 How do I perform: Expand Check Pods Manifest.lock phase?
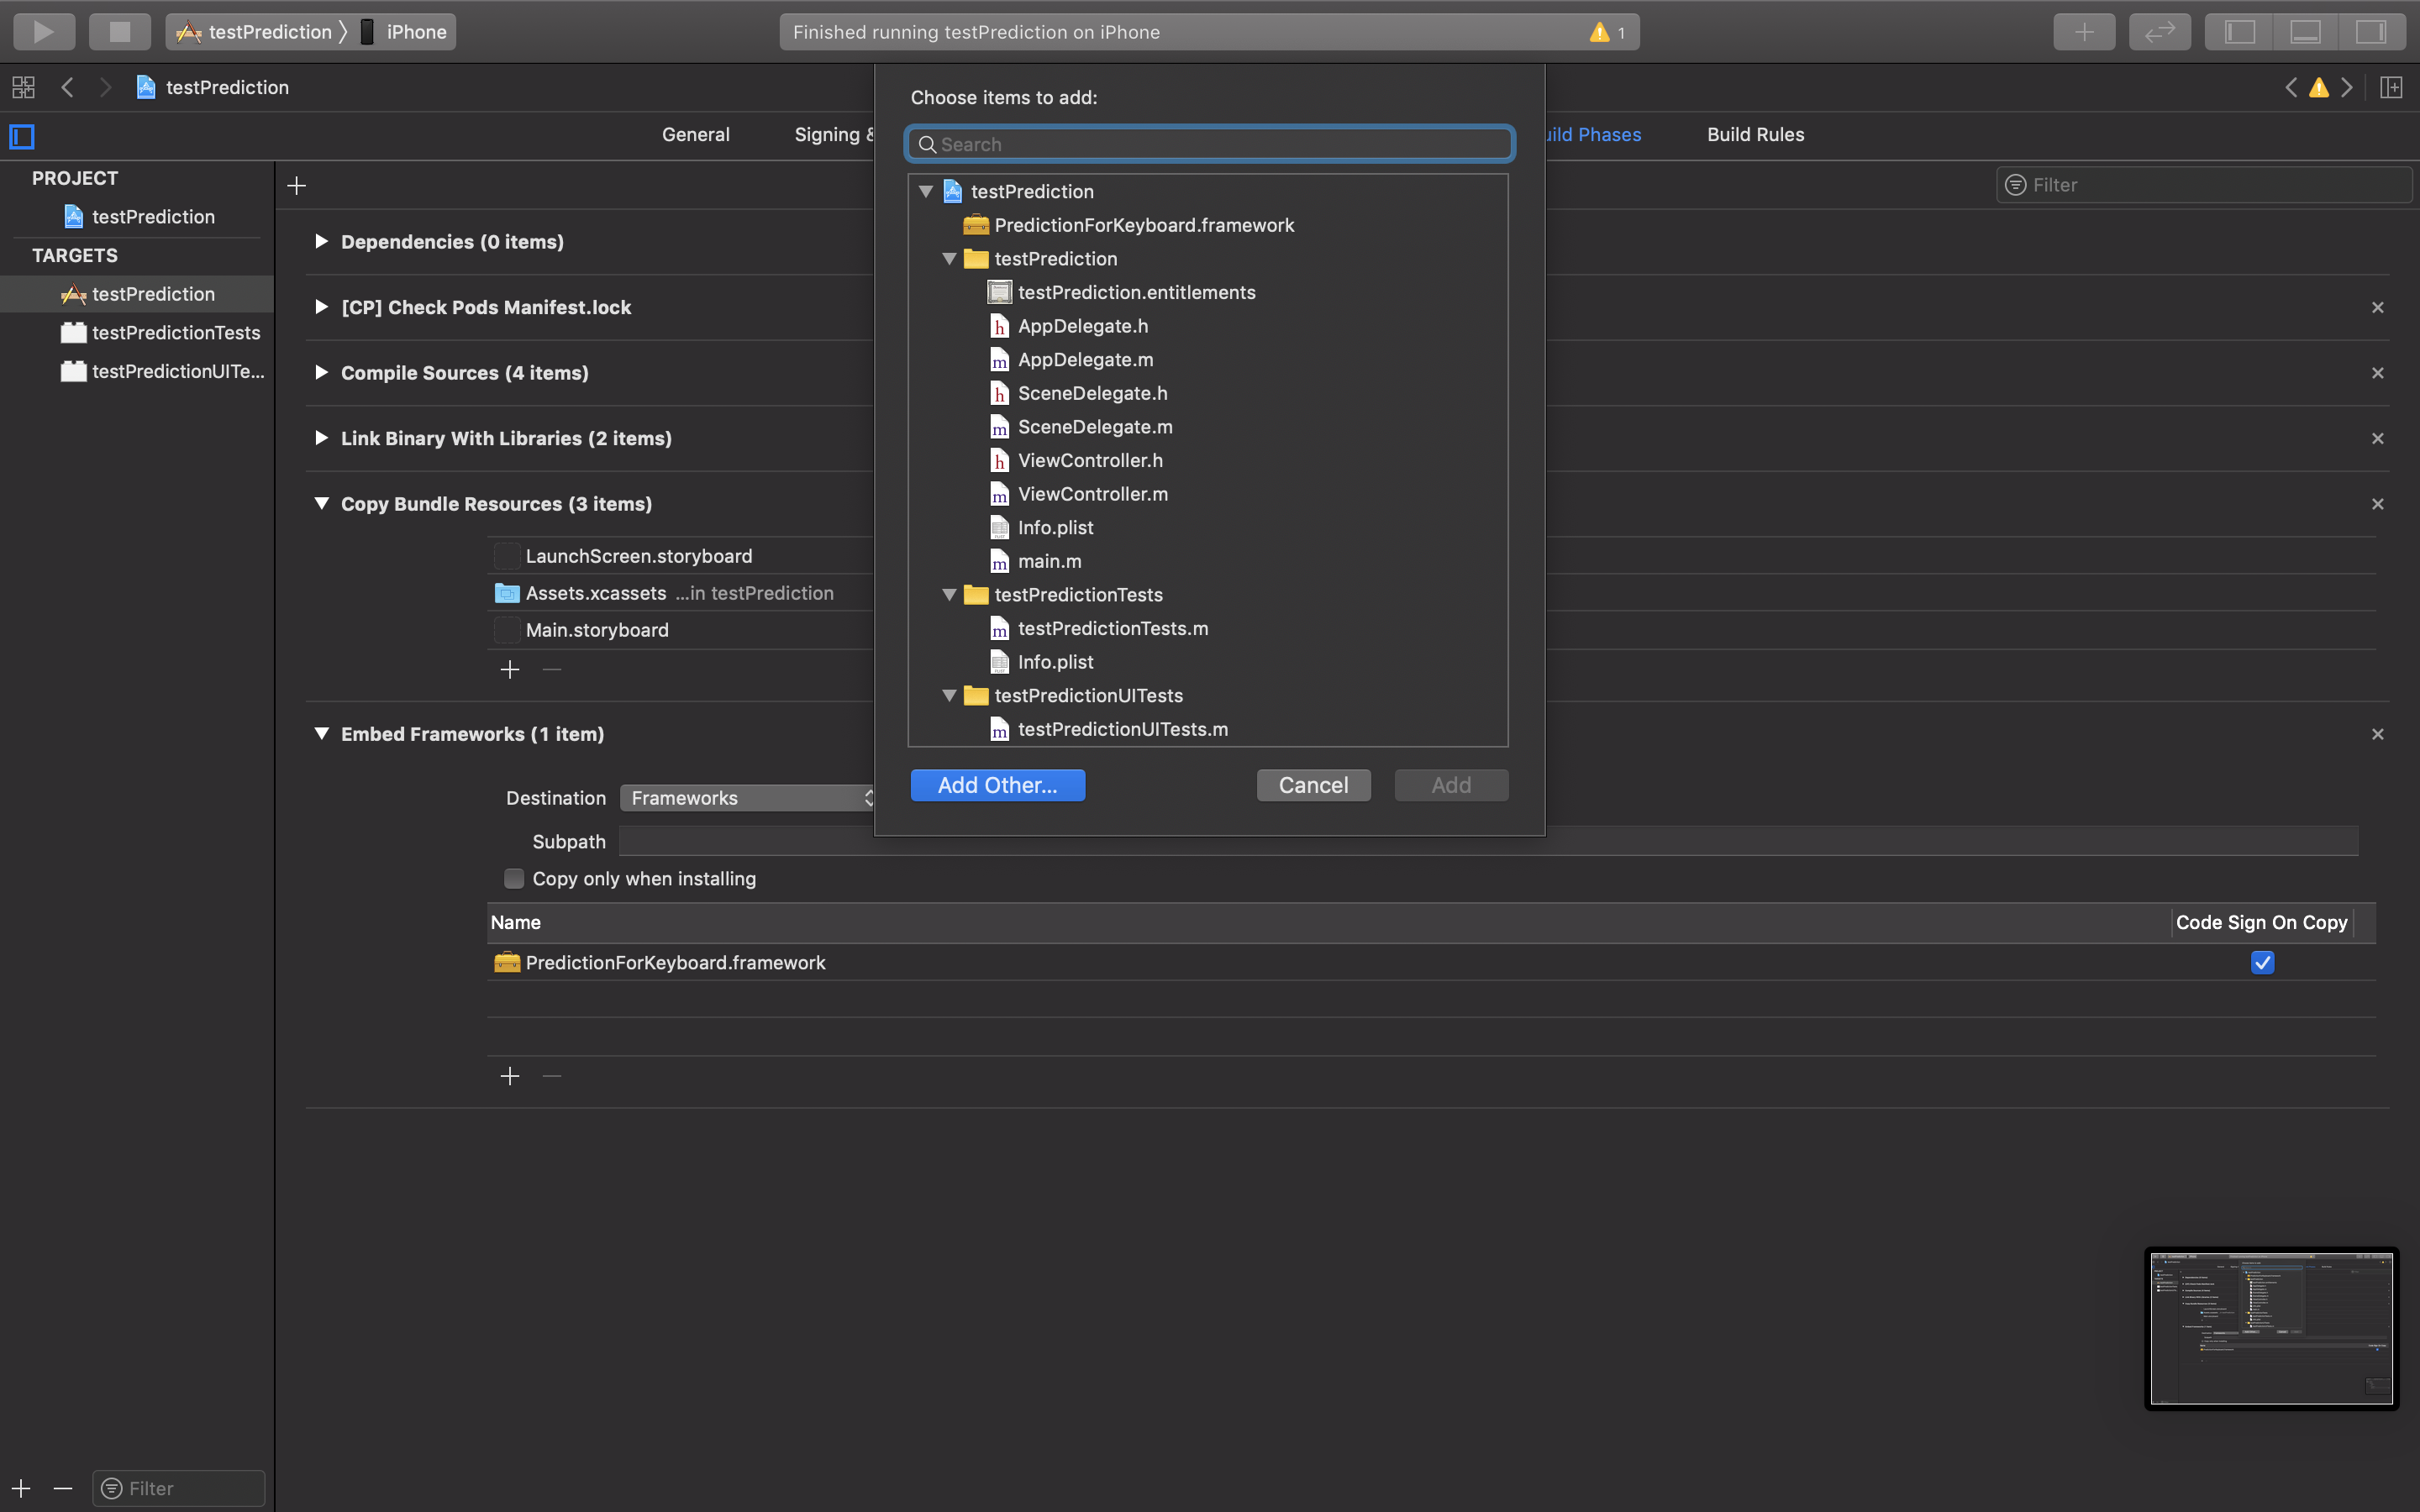321,307
